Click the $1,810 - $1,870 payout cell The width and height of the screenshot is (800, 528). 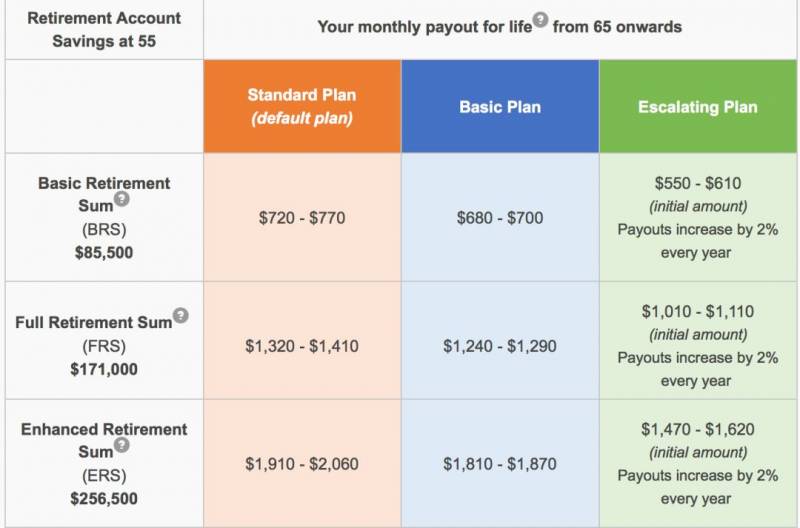[500, 464]
